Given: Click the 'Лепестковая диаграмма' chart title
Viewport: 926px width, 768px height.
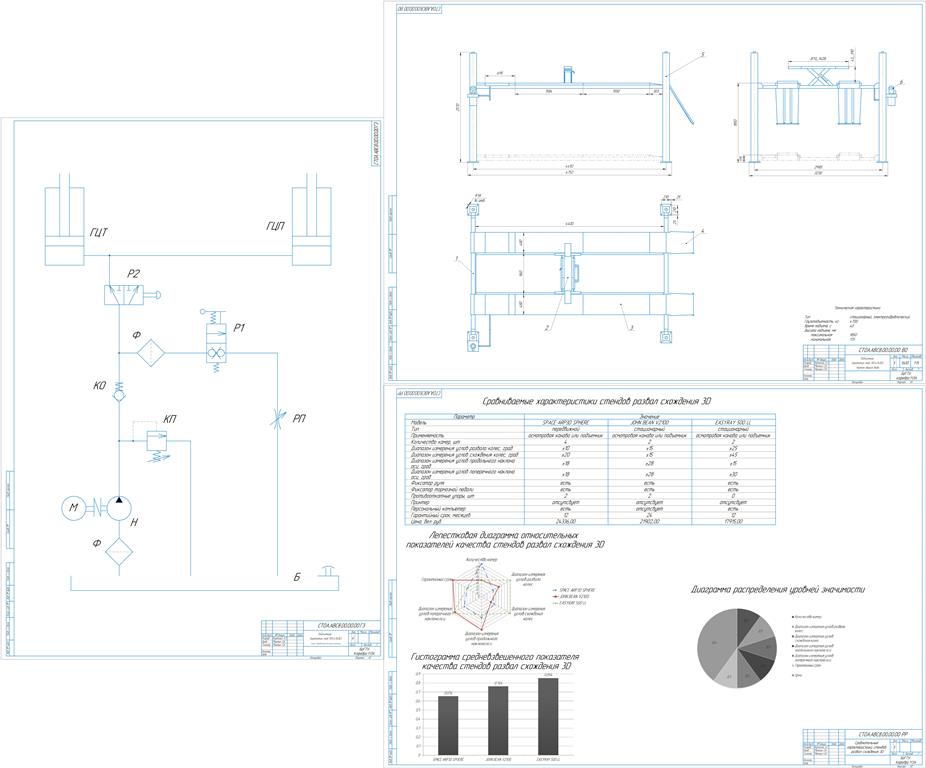Looking at the screenshot, I should (x=506, y=540).
